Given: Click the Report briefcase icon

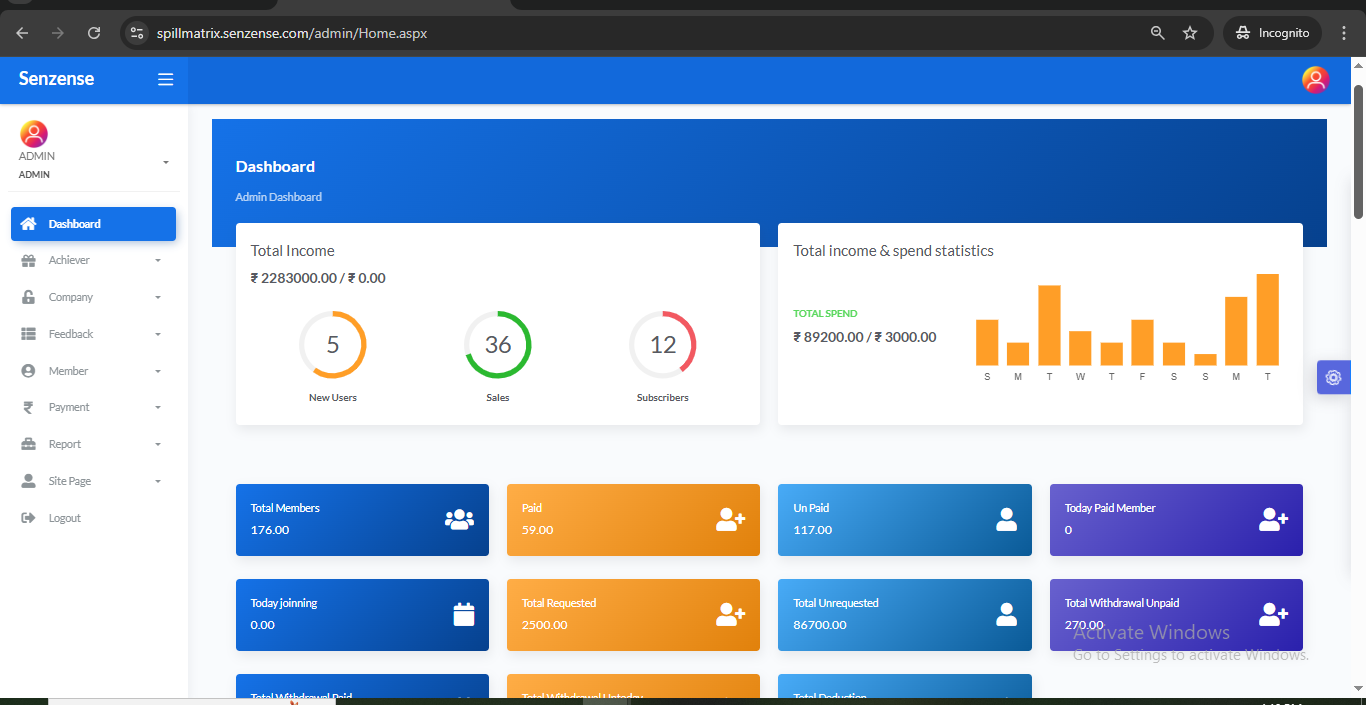Looking at the screenshot, I should pyautogui.click(x=29, y=444).
